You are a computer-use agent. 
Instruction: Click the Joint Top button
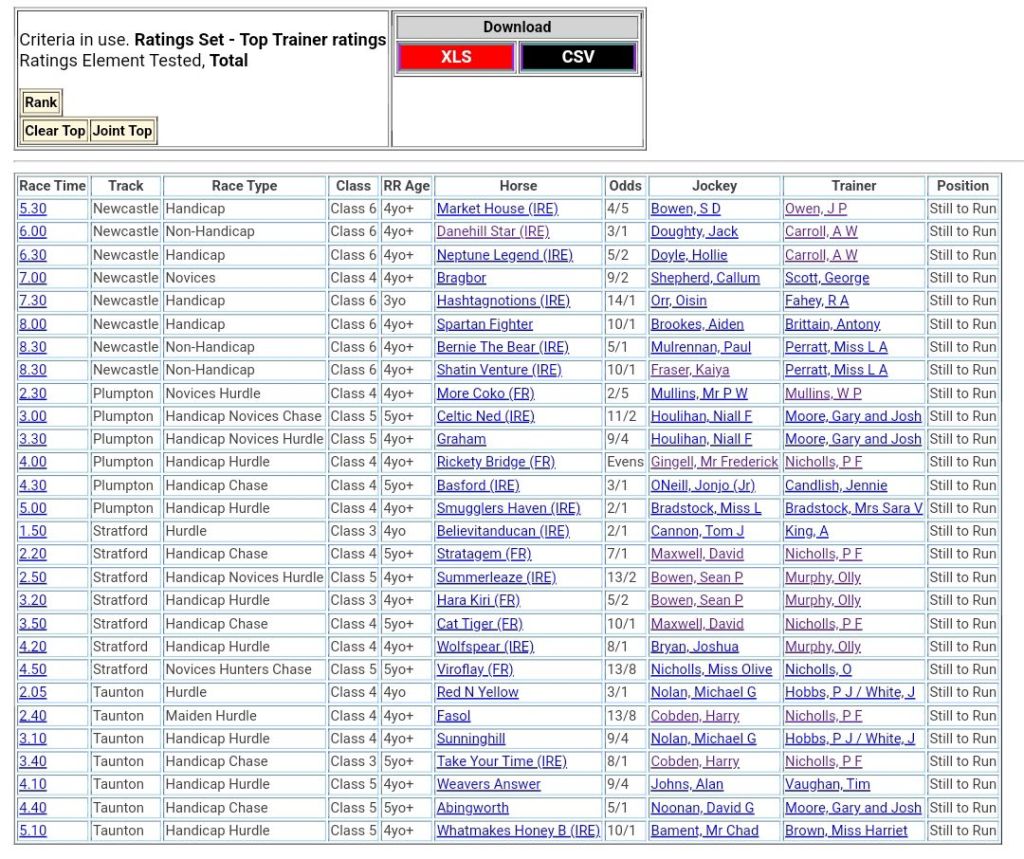point(122,131)
